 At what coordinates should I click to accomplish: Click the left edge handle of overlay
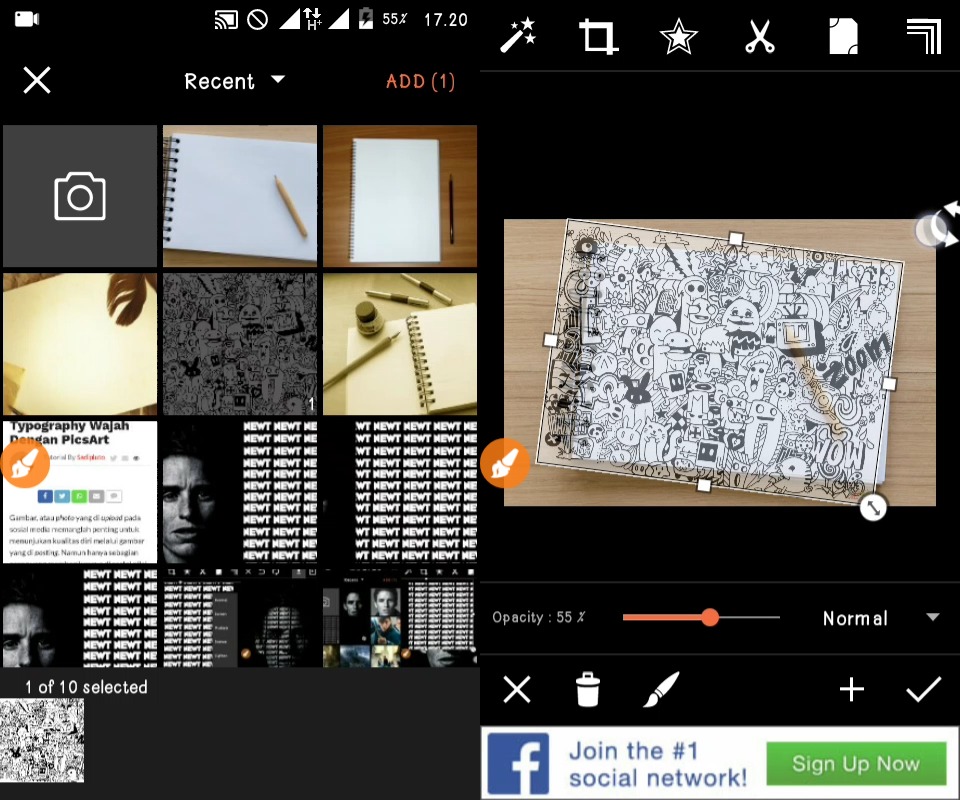click(x=550, y=340)
